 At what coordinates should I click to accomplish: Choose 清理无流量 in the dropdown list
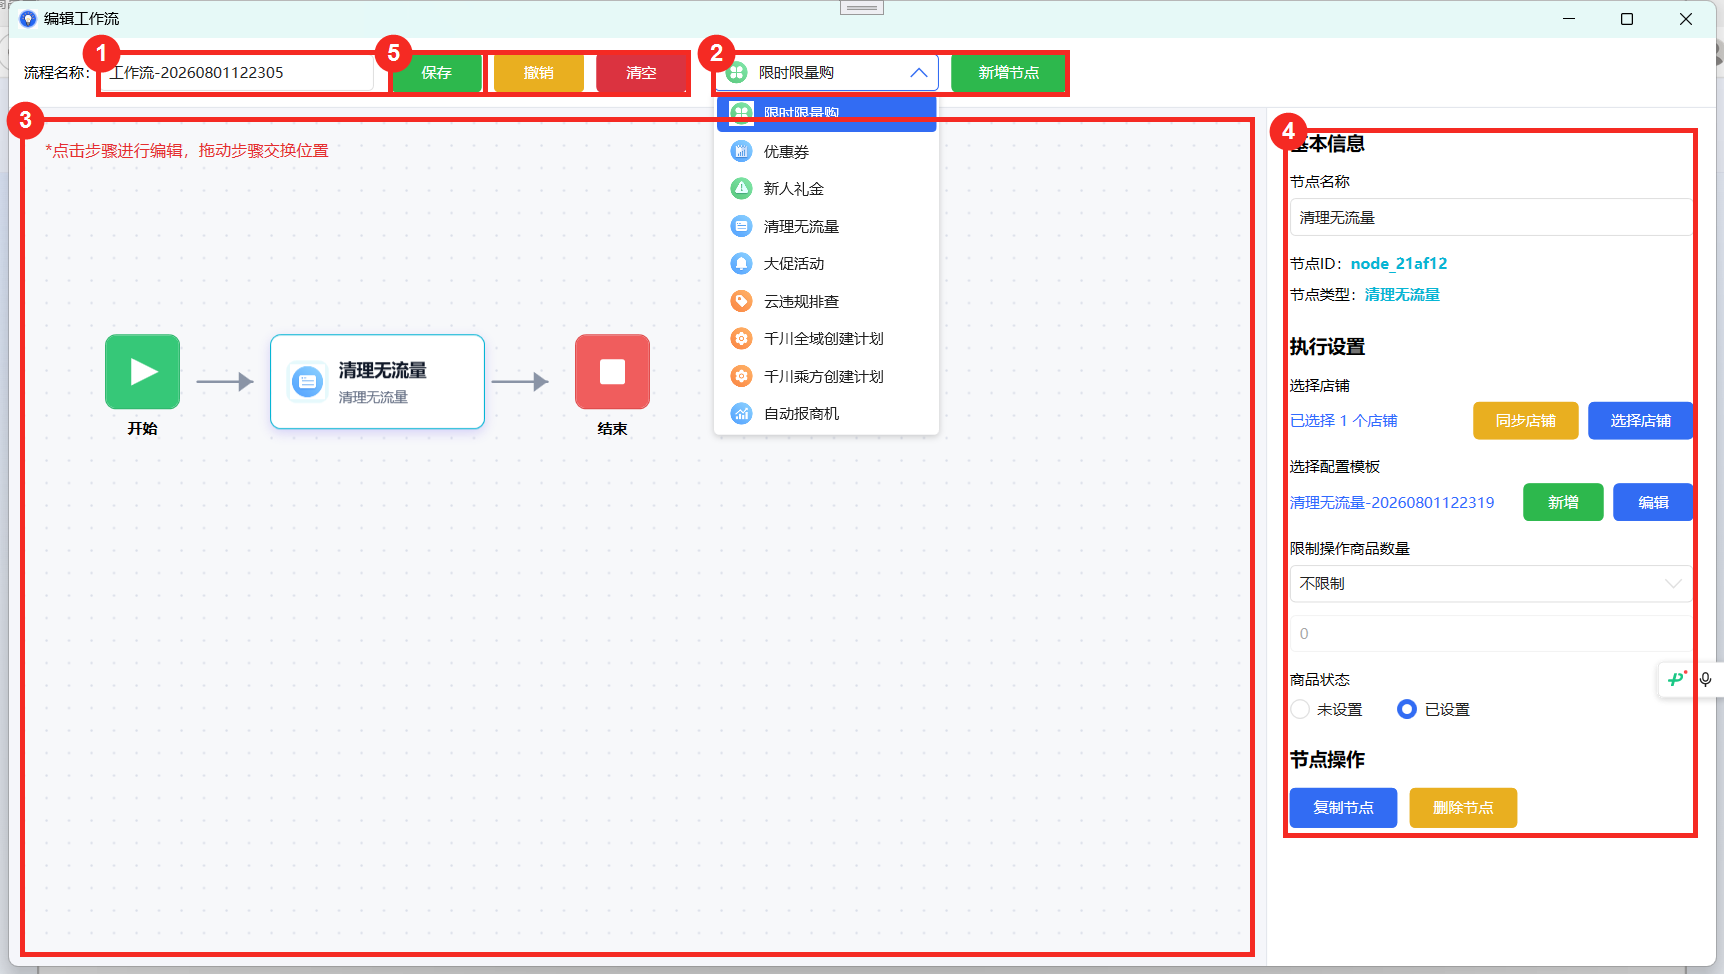point(826,226)
